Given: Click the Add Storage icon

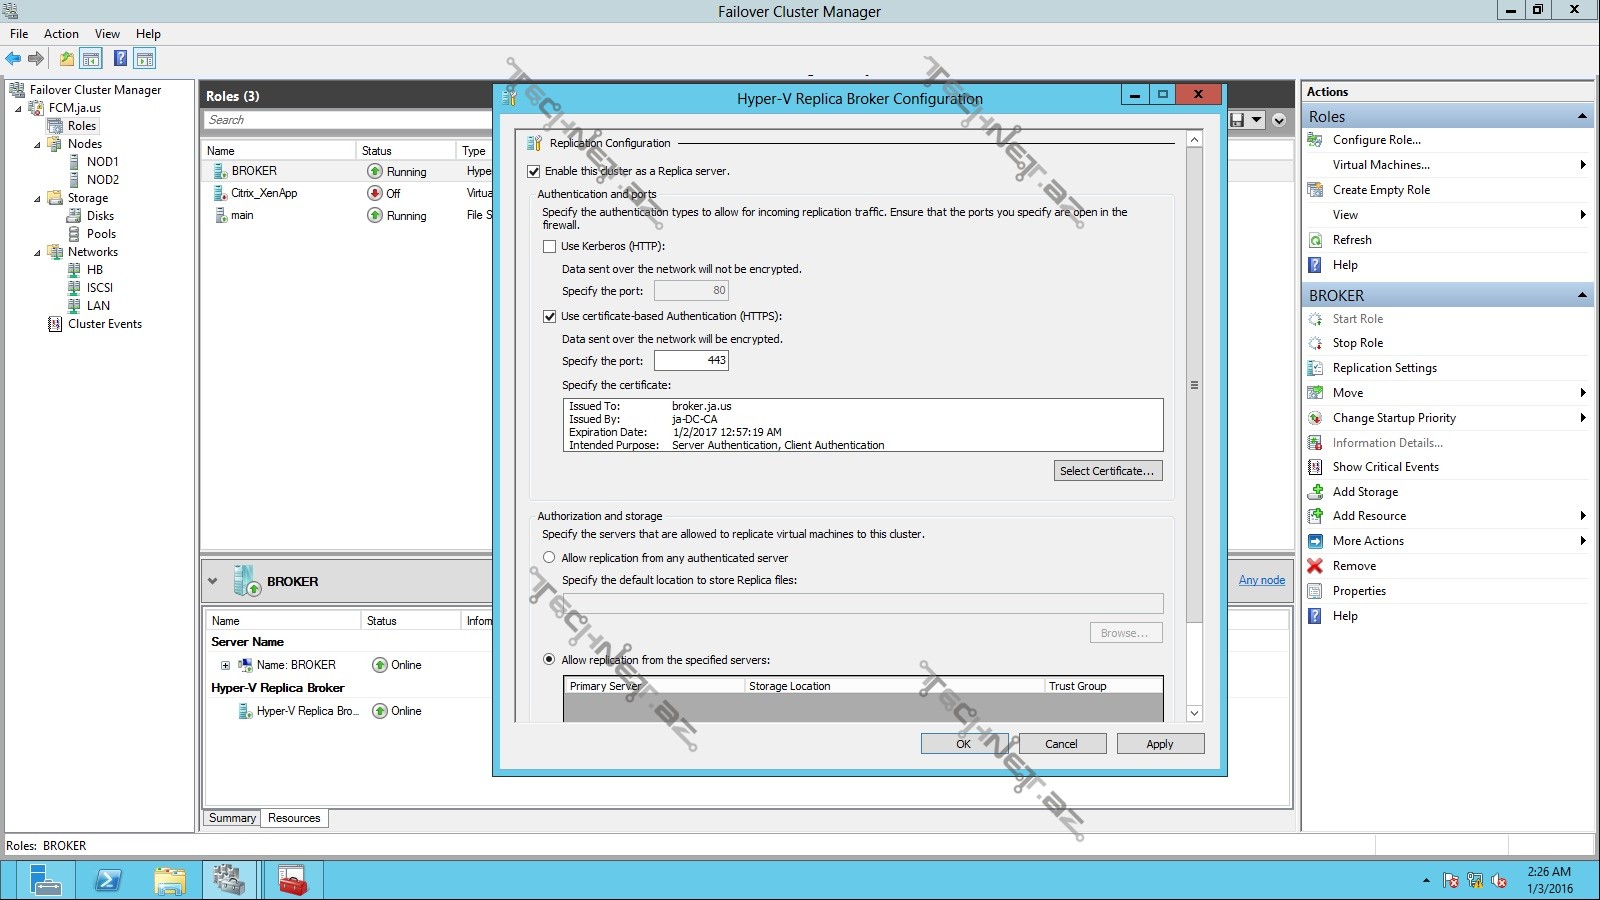Looking at the screenshot, I should coord(1315,492).
